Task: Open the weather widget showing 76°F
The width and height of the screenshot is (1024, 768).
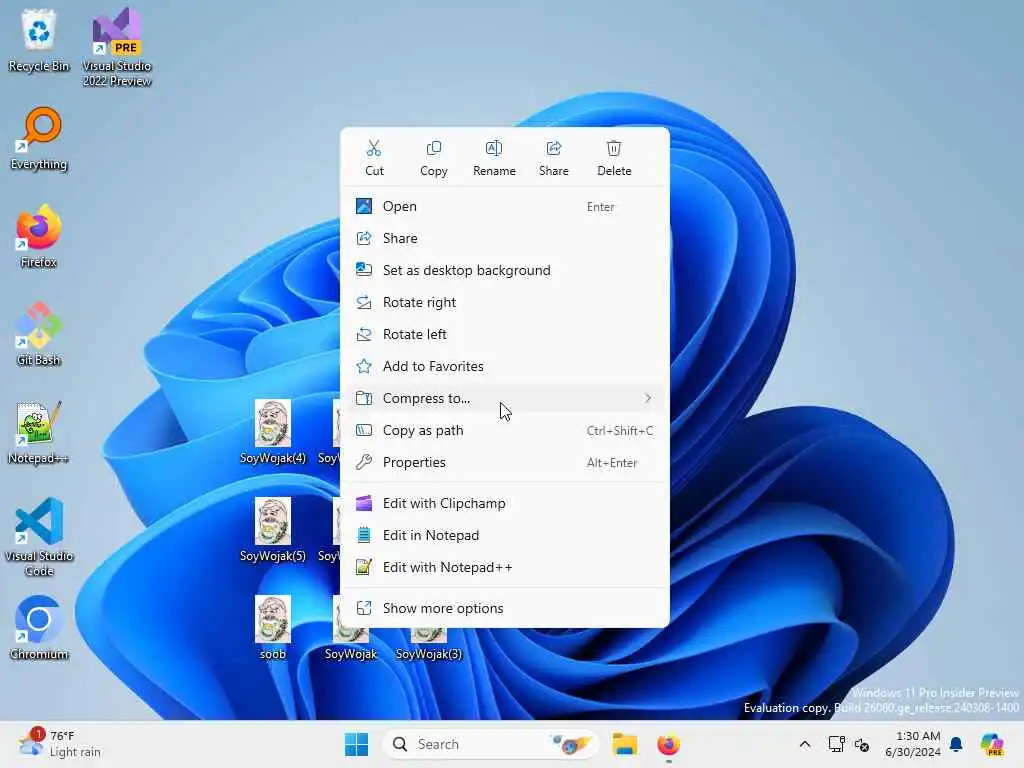Action: [60, 744]
